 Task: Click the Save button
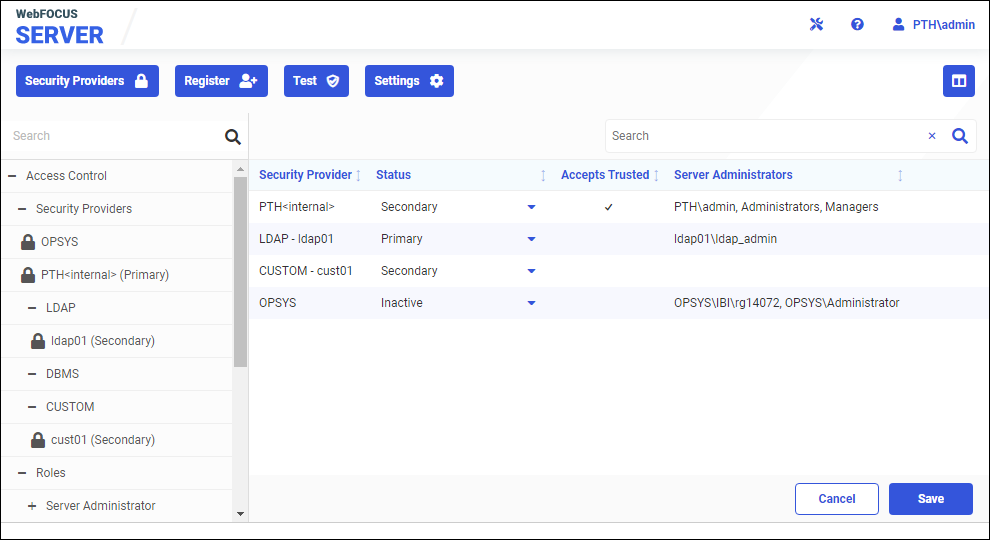931,499
